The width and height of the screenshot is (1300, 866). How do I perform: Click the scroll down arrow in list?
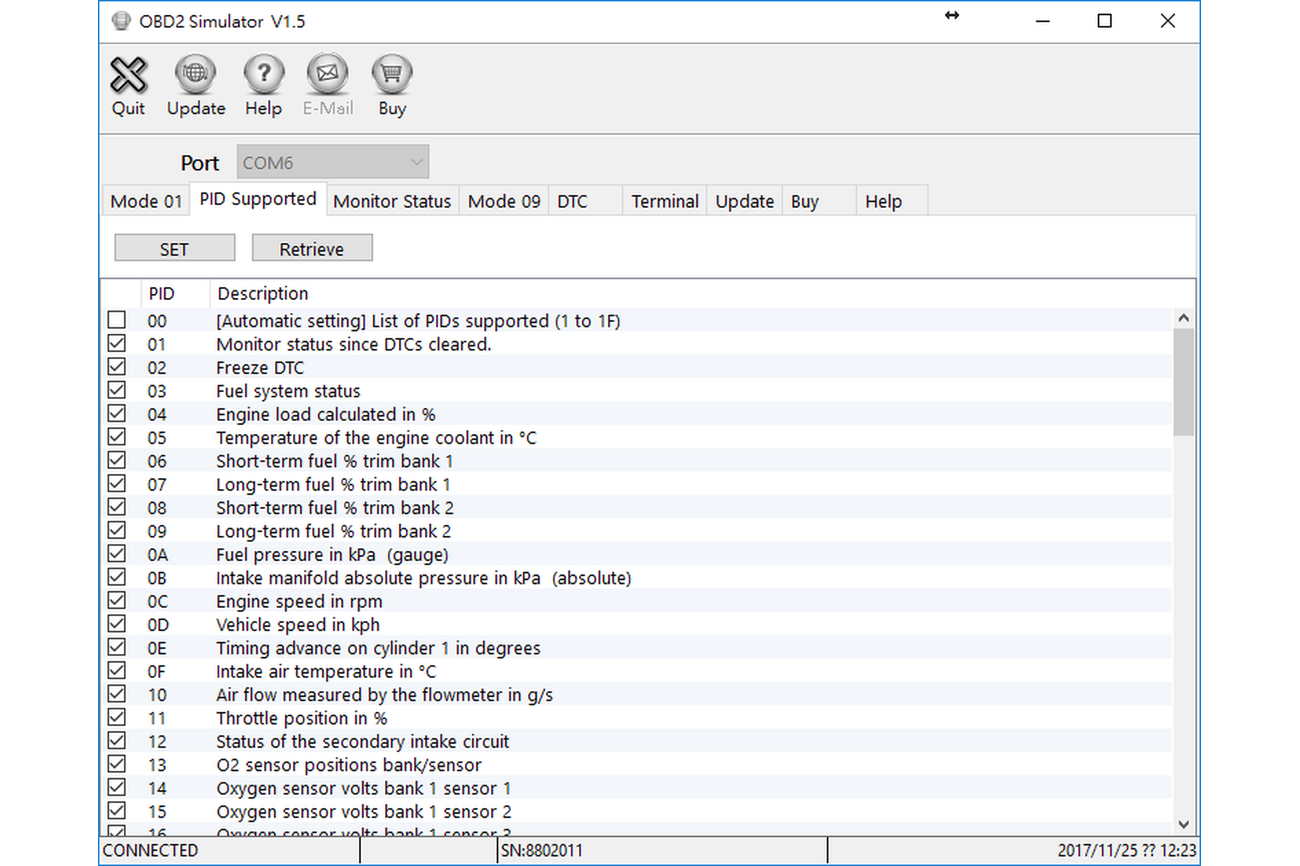[1184, 824]
